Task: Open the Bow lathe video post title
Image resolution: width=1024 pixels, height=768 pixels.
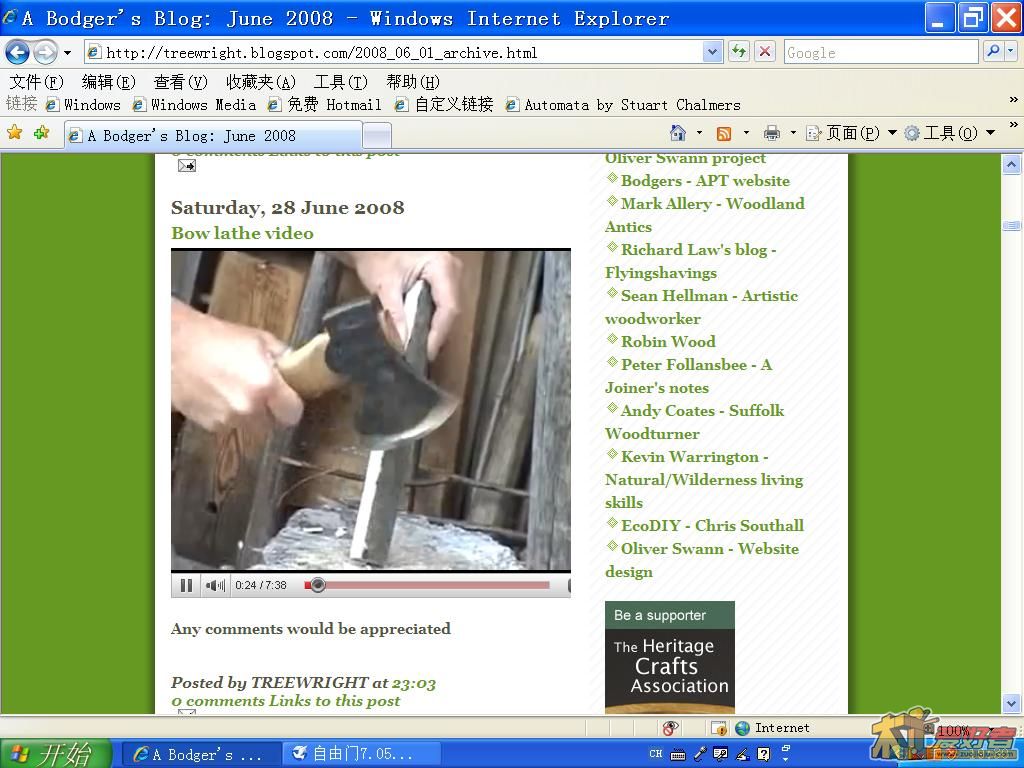Action: tap(242, 233)
